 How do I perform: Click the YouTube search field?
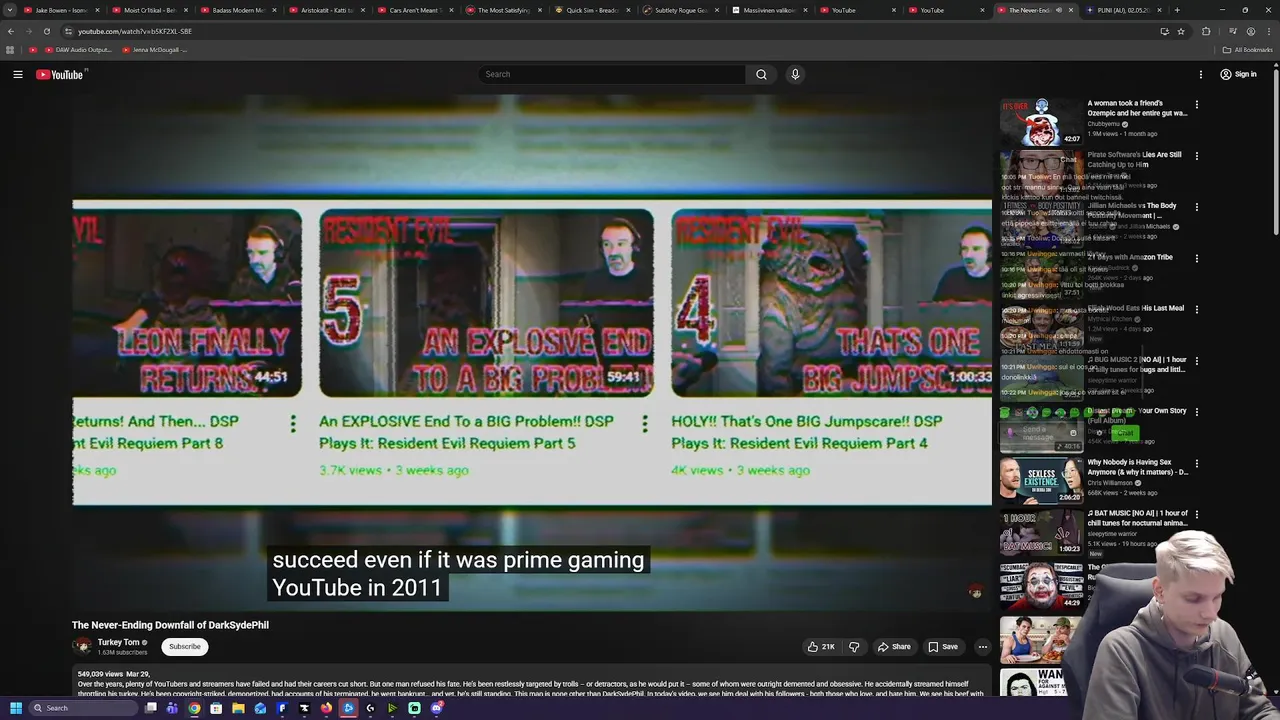(611, 74)
